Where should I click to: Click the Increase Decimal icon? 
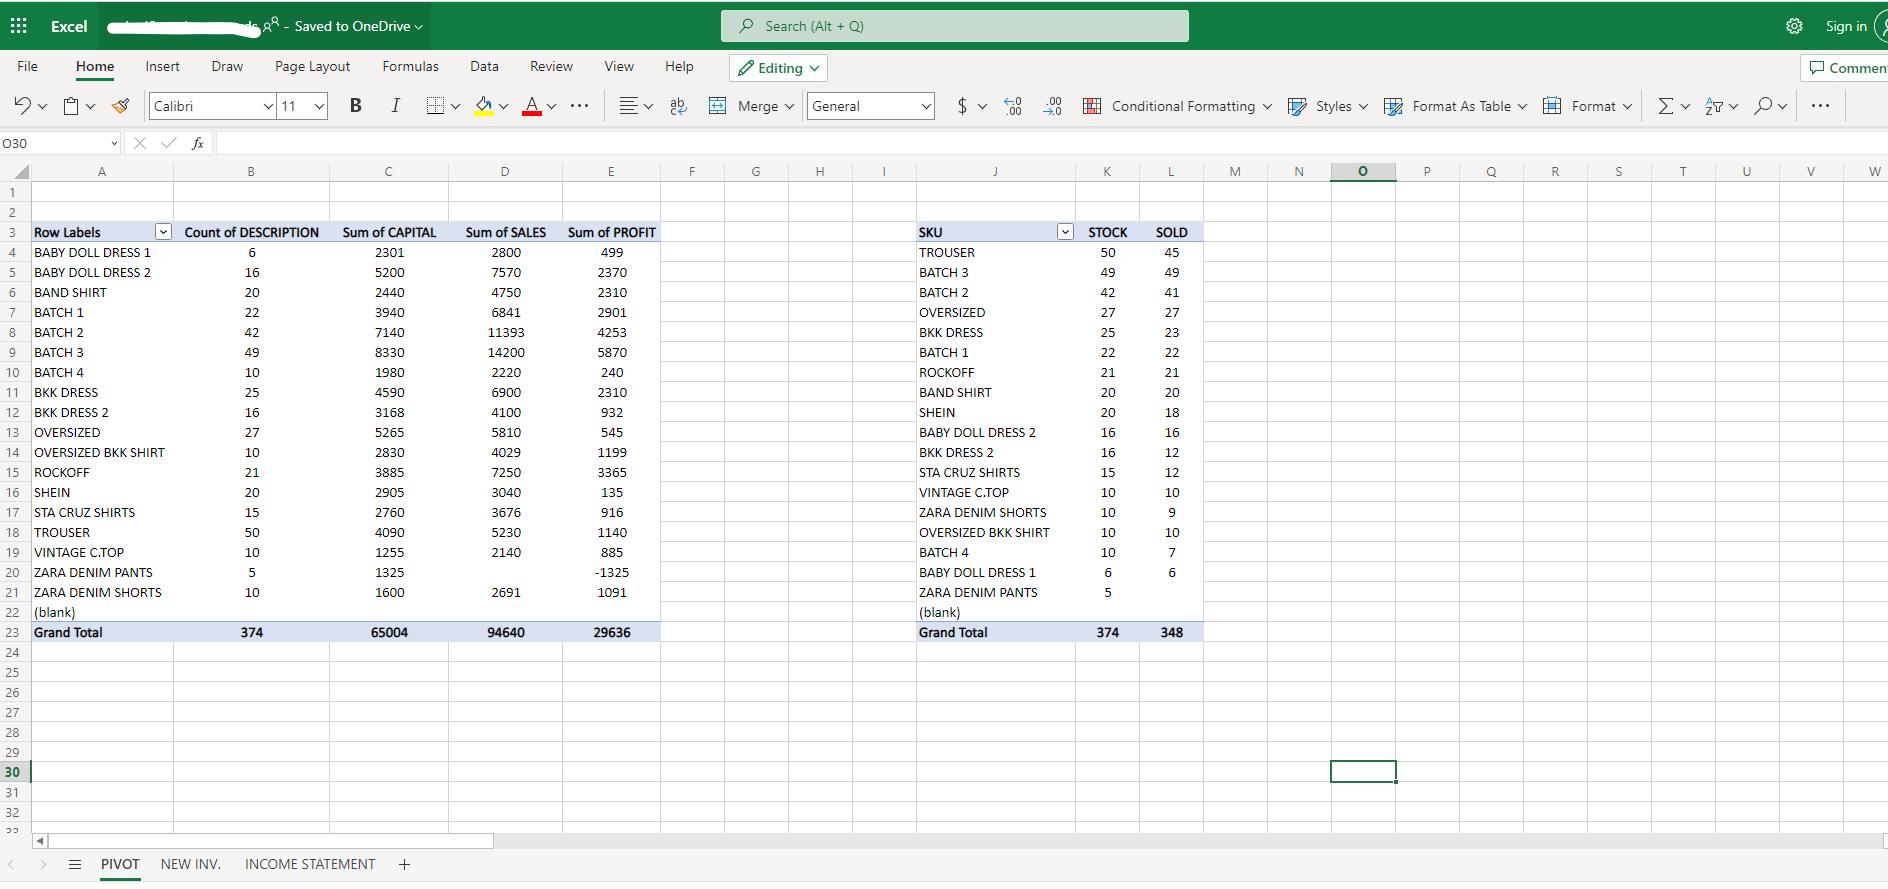pos(1013,106)
